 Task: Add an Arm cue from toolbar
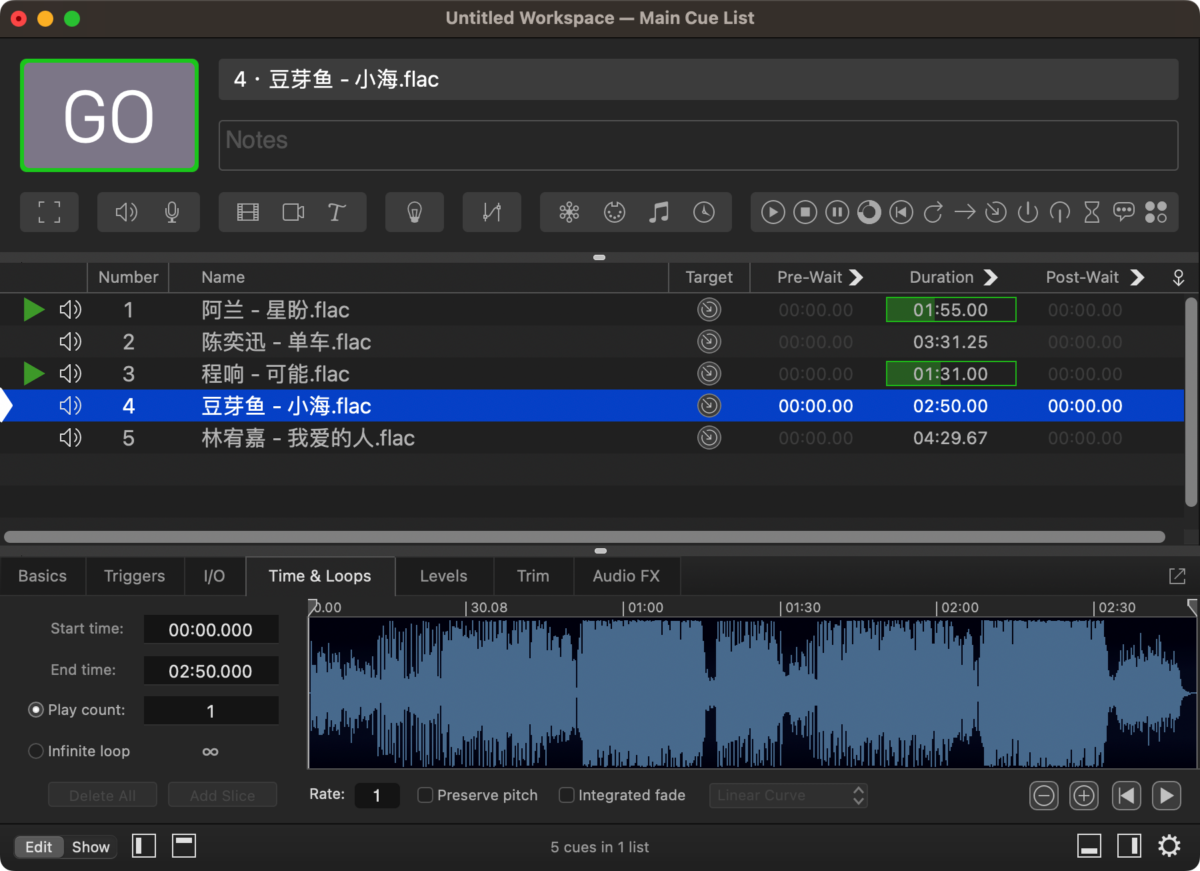click(x=1028, y=212)
